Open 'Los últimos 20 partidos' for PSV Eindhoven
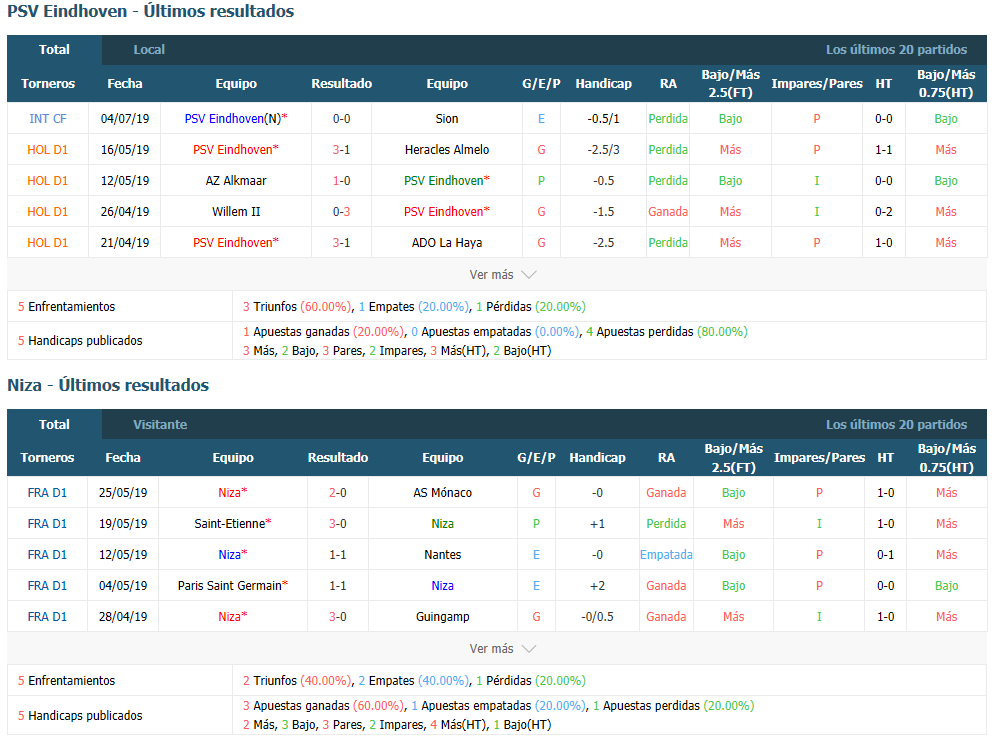 [x=896, y=50]
